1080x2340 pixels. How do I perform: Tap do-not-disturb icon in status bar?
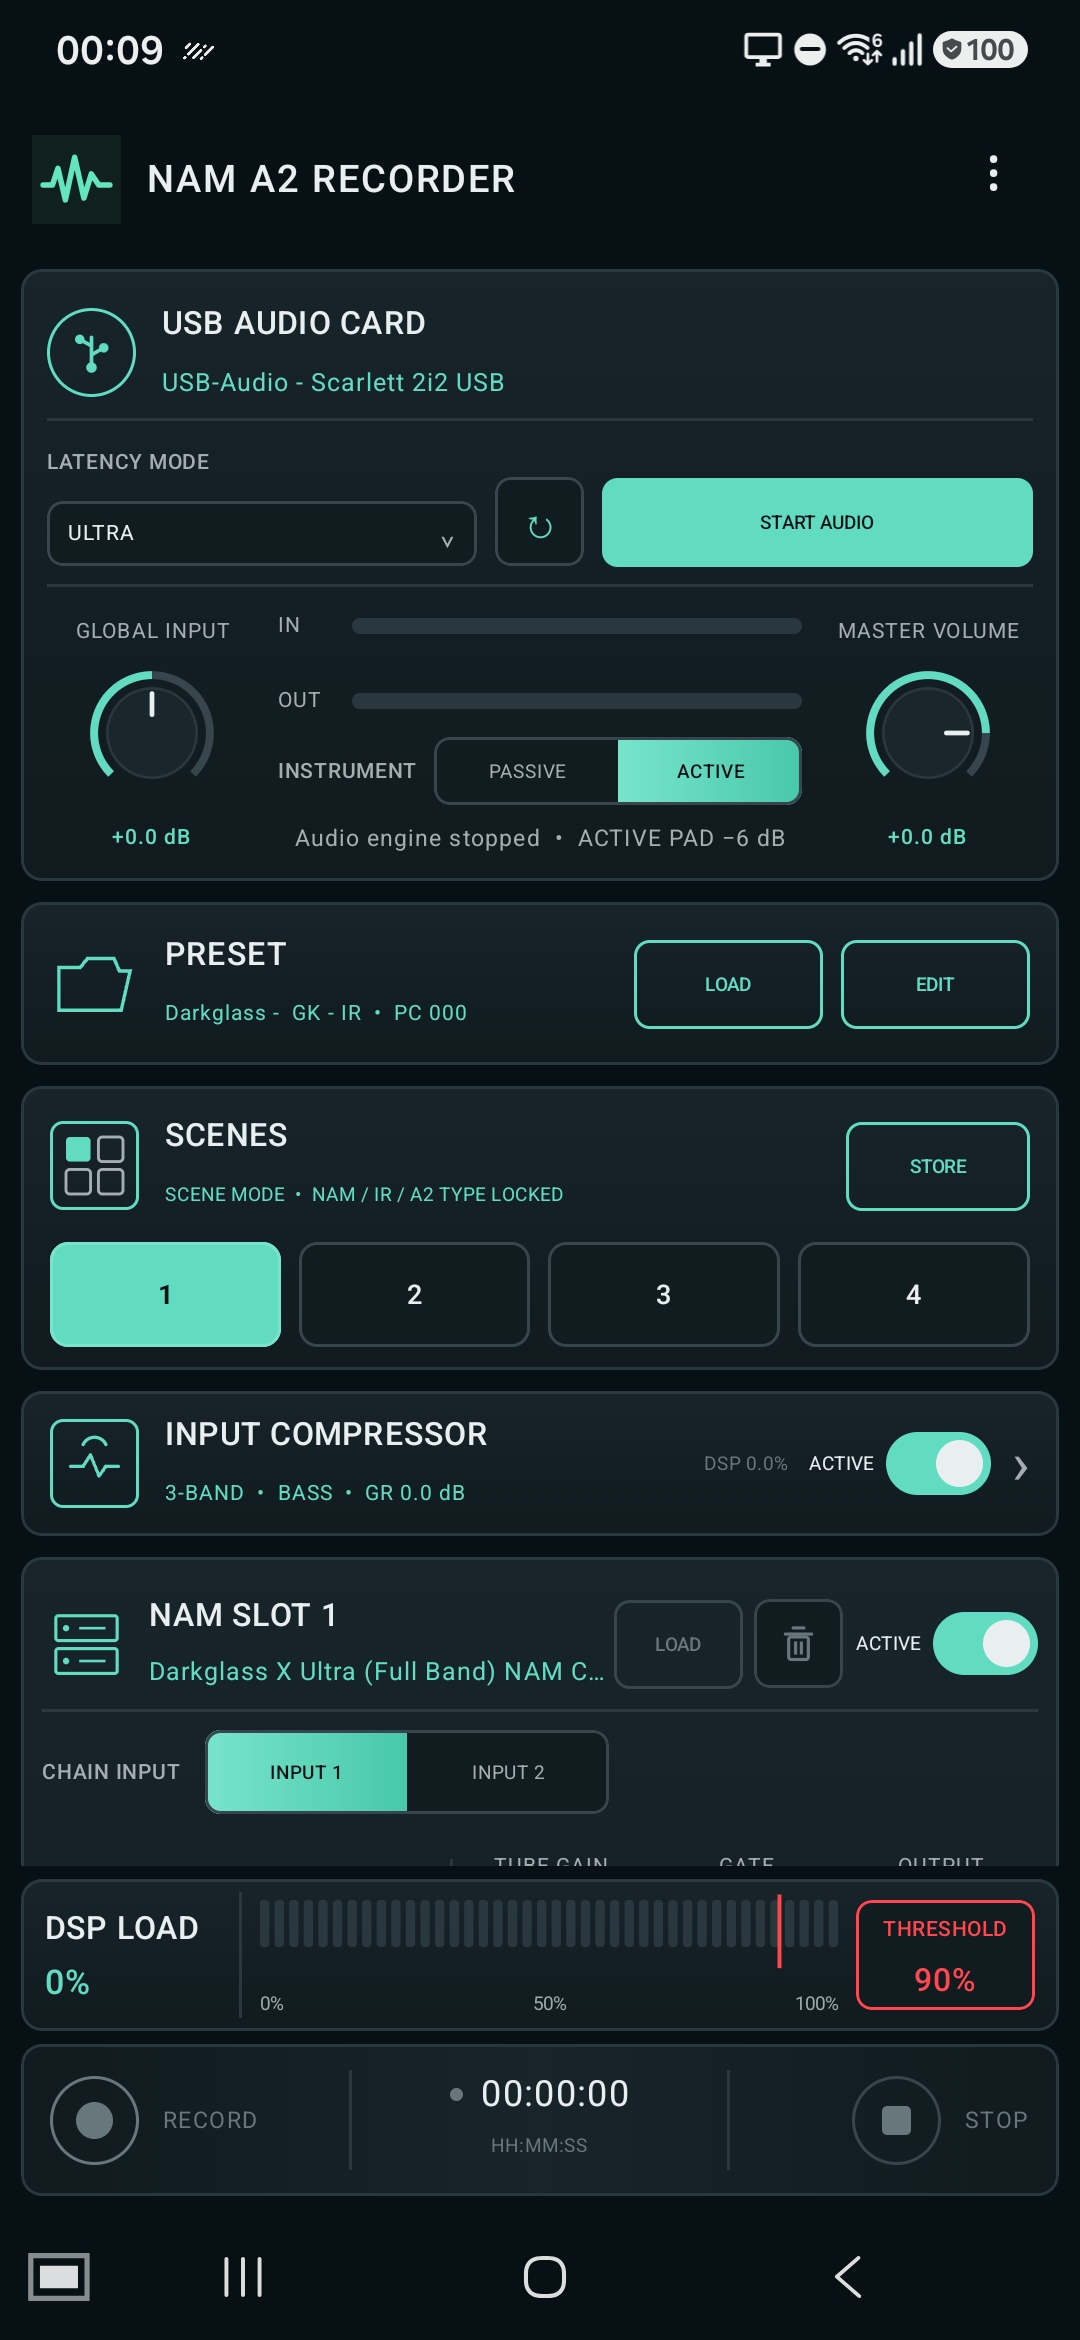pyautogui.click(x=810, y=49)
